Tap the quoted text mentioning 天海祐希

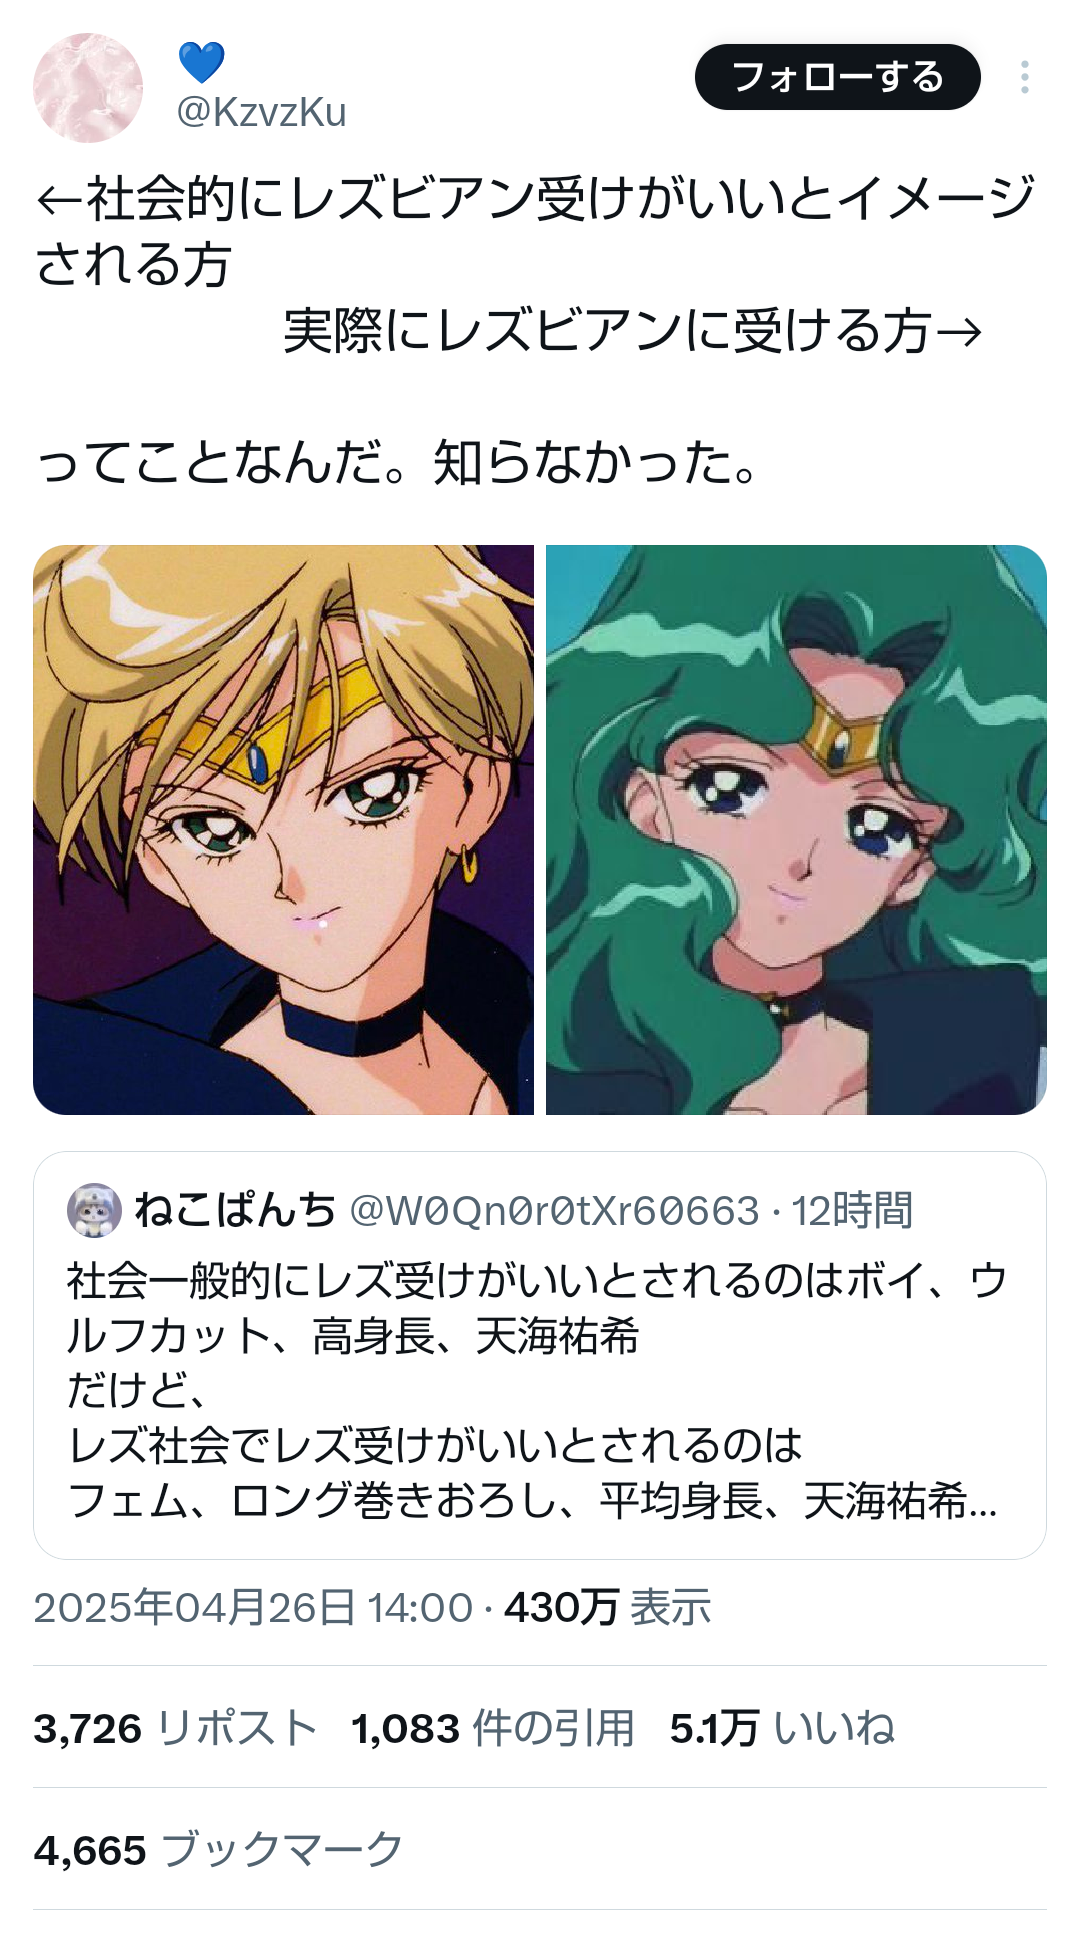536,1391
